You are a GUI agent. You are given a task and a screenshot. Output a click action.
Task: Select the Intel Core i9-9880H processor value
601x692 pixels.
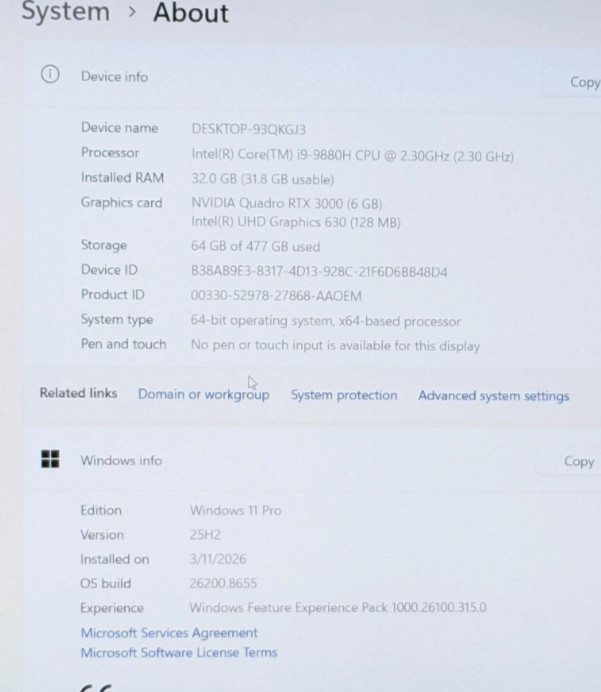[x=352, y=155]
